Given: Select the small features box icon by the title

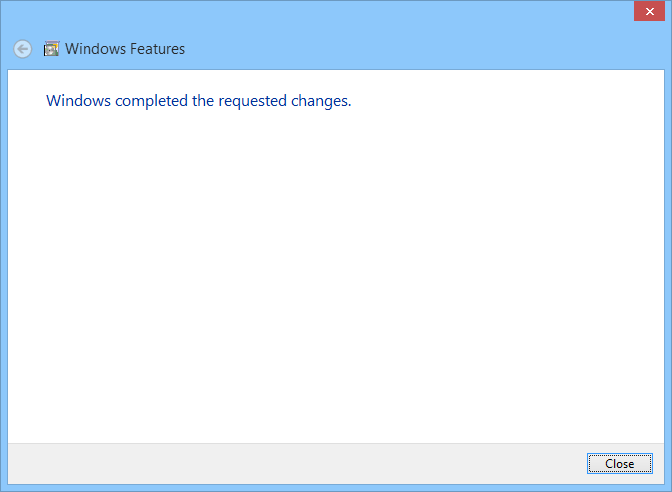Looking at the screenshot, I should [51, 49].
